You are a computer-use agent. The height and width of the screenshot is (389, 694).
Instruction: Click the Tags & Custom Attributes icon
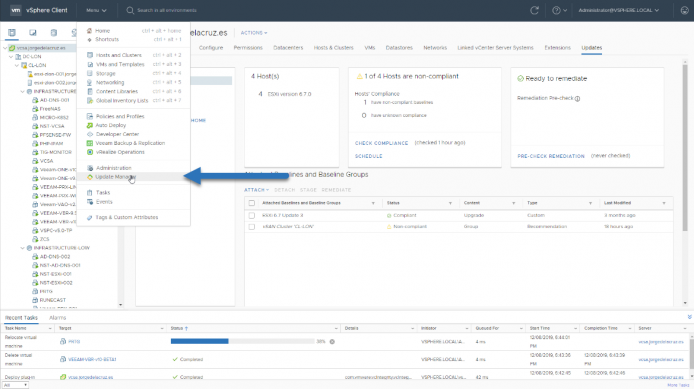coord(89,217)
